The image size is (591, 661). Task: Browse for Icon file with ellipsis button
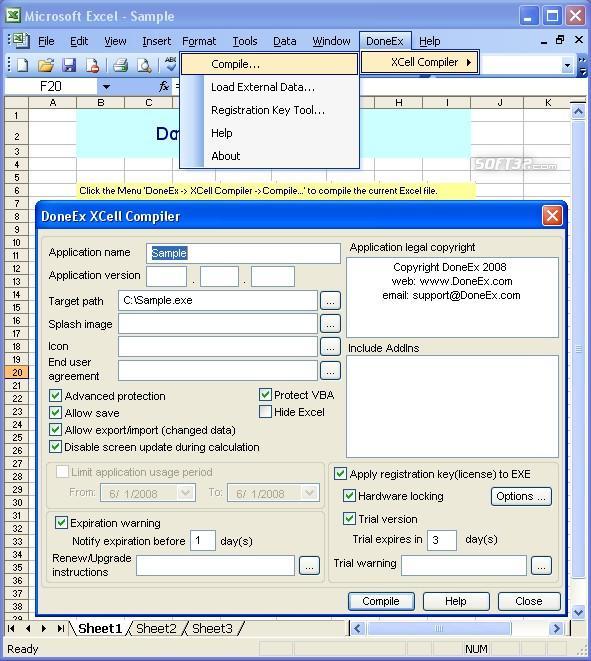click(x=330, y=347)
